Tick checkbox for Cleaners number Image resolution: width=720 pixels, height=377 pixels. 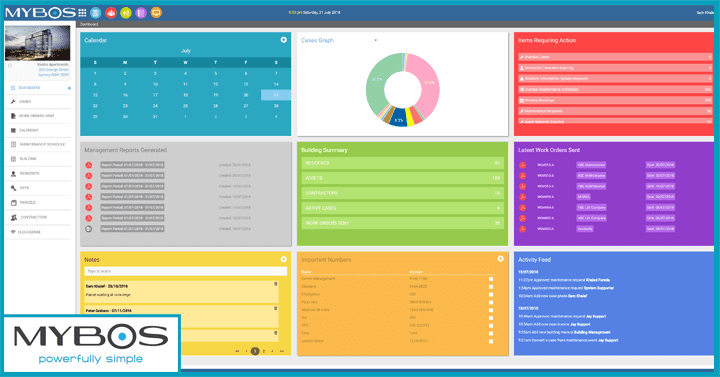pos(491,287)
